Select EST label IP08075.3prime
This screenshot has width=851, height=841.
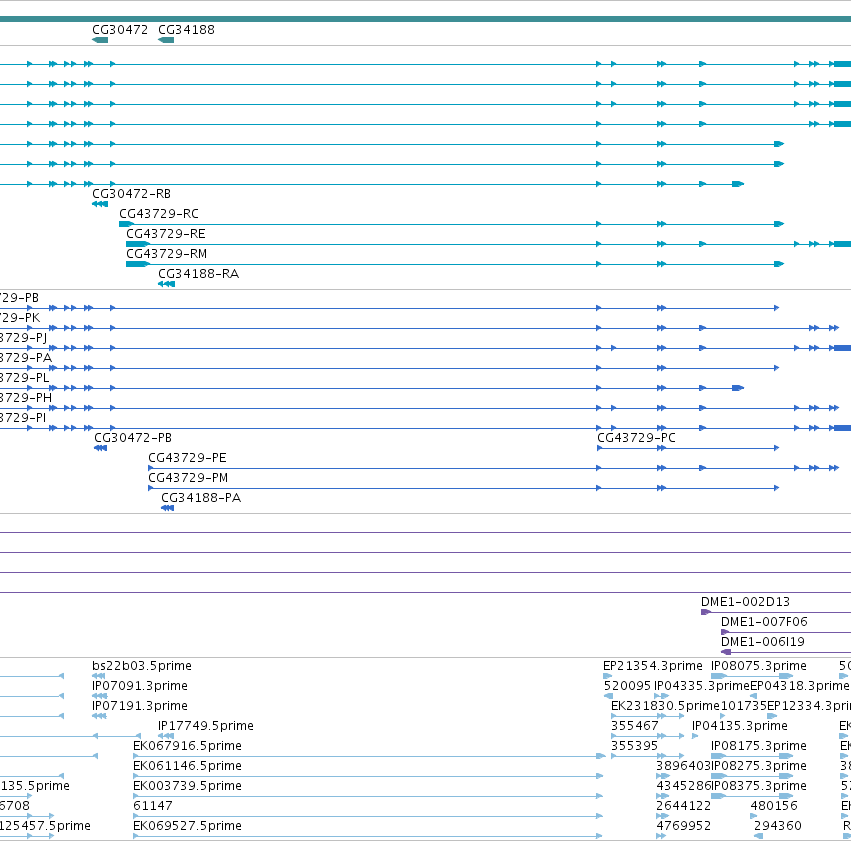coord(759,666)
